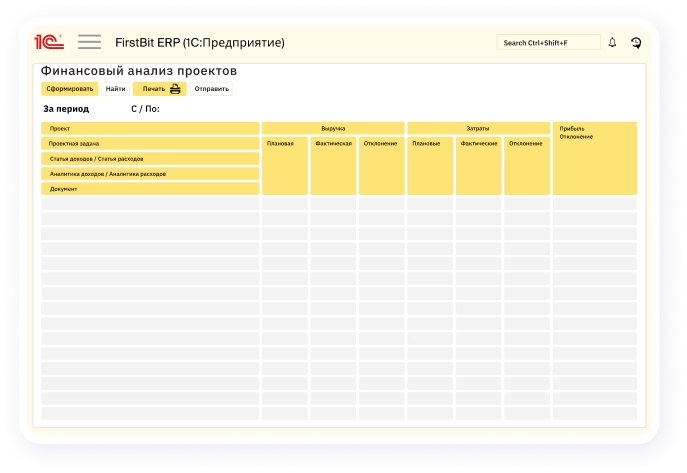Click the 1C logo icon

[x=49, y=42]
